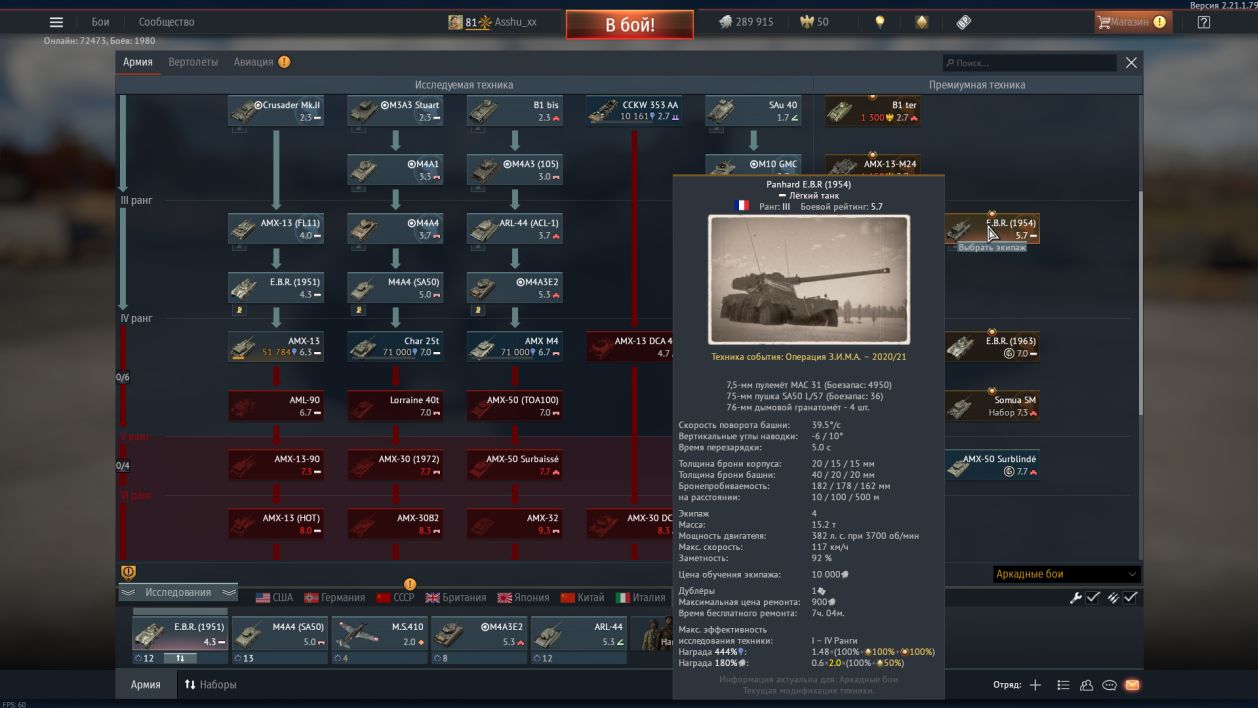The image size is (1258, 708).
Task: Click the plus icon to invite to Отряд
Action: pos(1036,686)
